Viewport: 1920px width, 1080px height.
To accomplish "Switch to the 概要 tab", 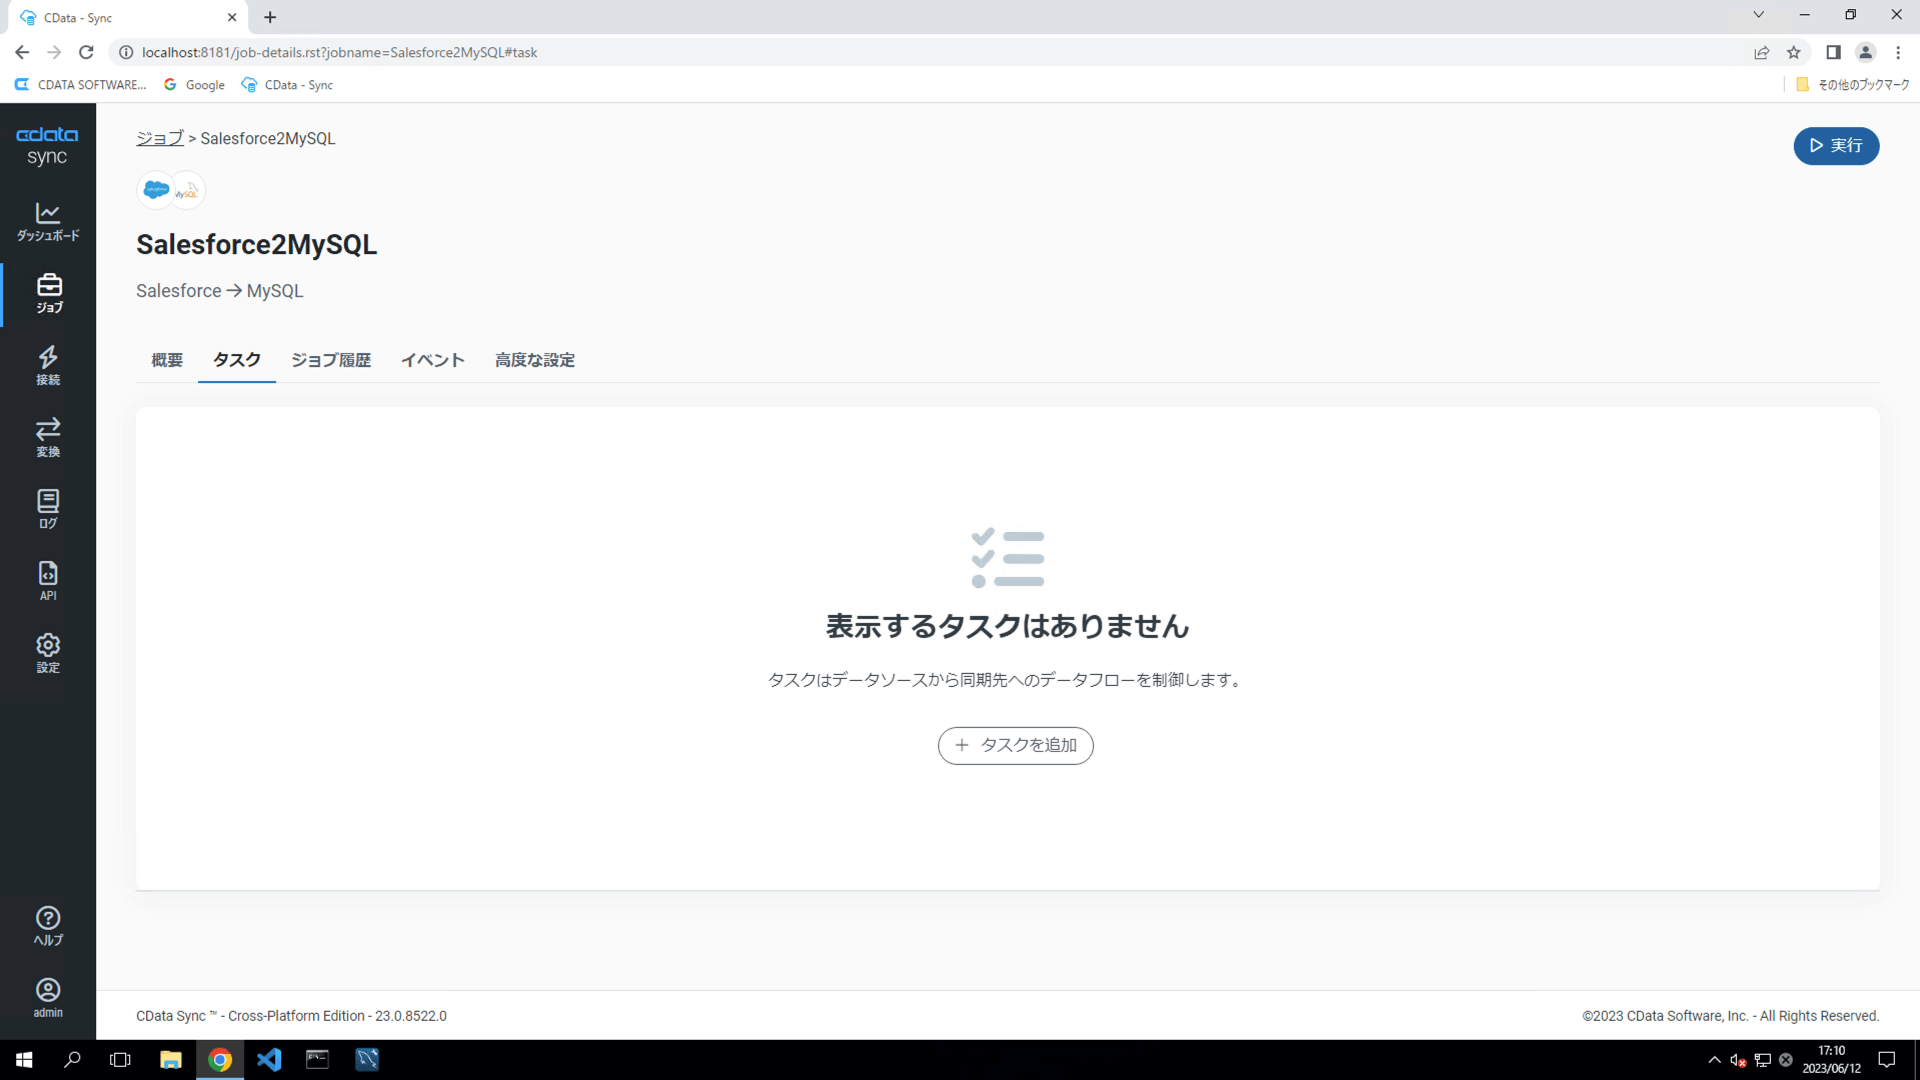I will 167,360.
